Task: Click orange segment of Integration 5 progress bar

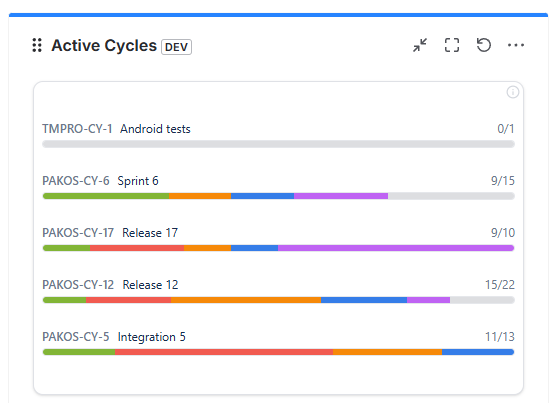Action: click(x=388, y=352)
